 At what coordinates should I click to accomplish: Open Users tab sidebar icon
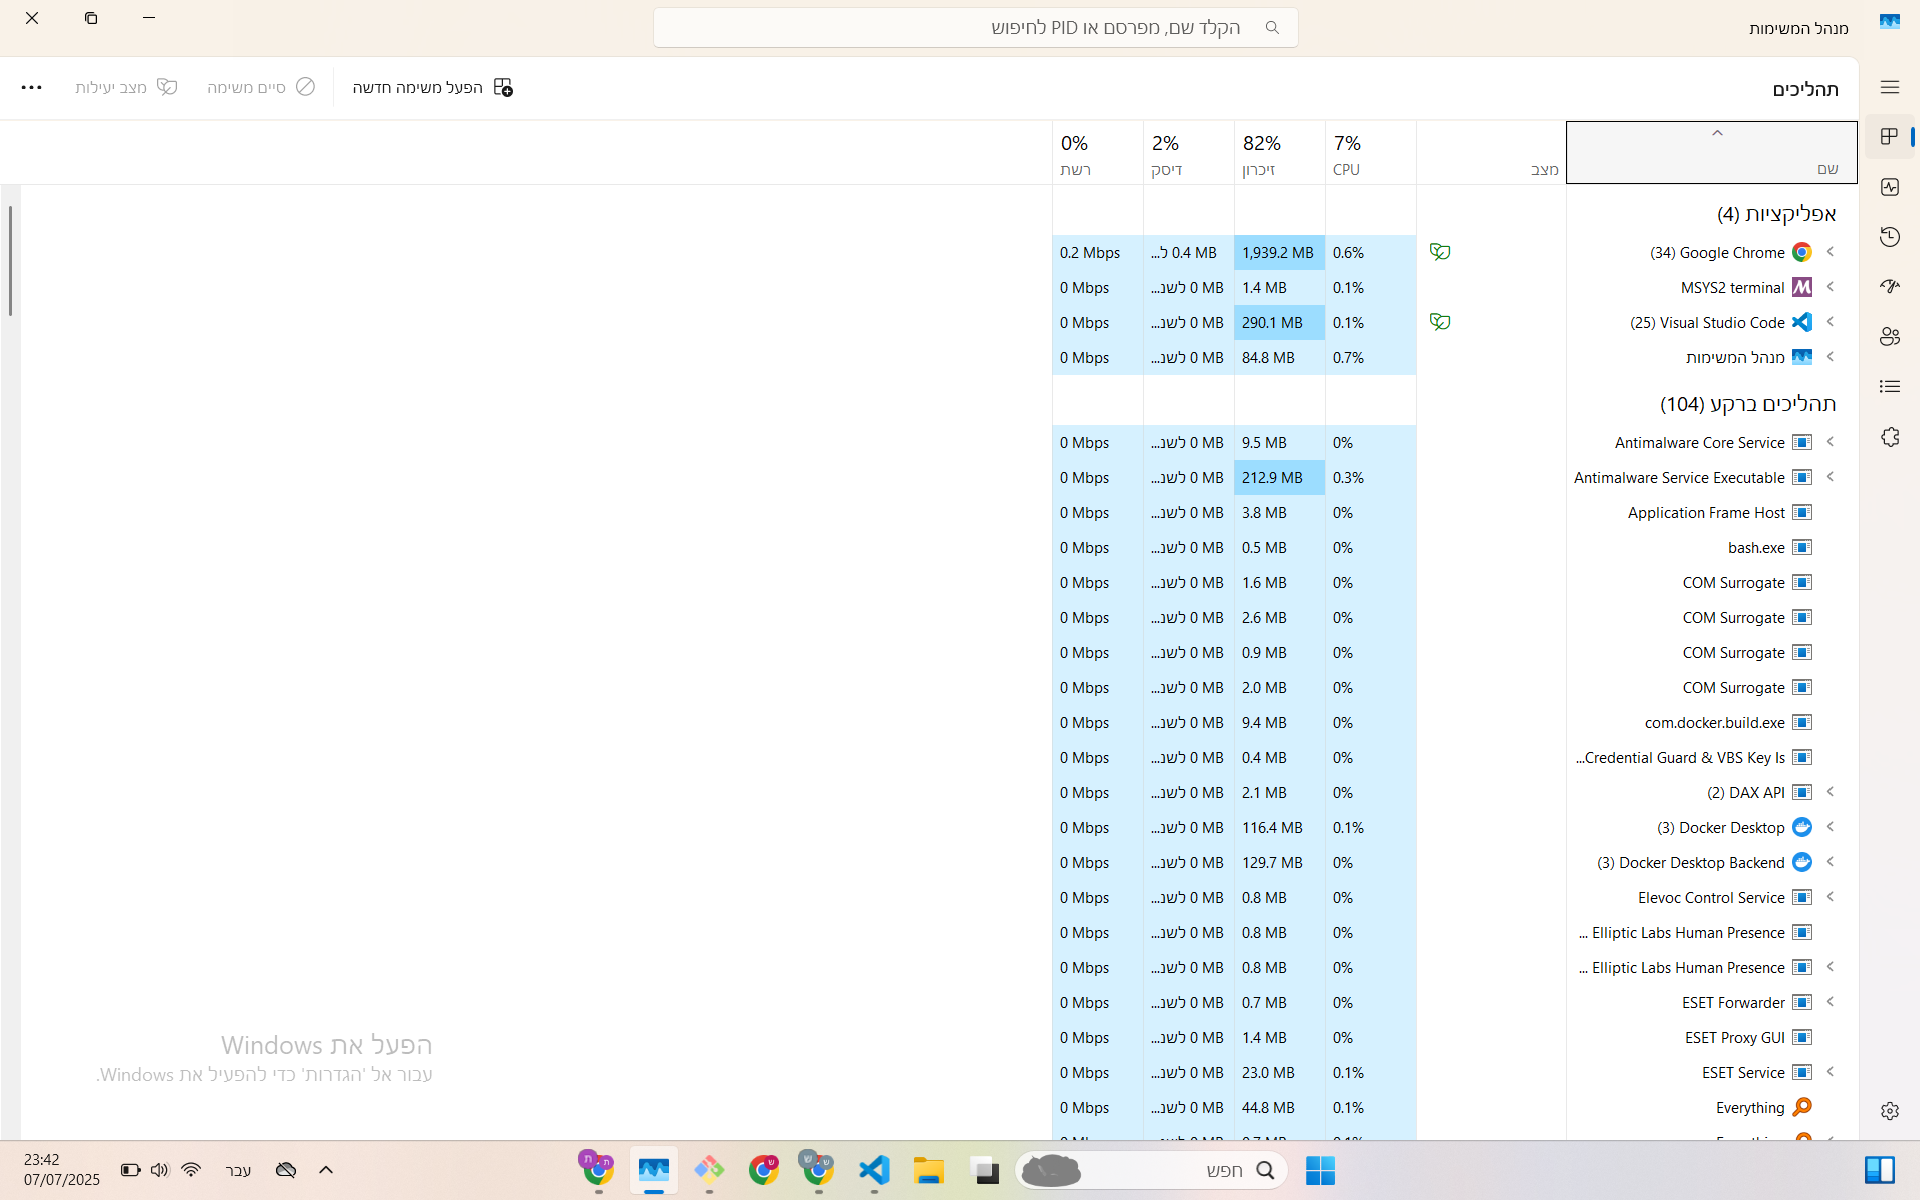tap(1889, 337)
